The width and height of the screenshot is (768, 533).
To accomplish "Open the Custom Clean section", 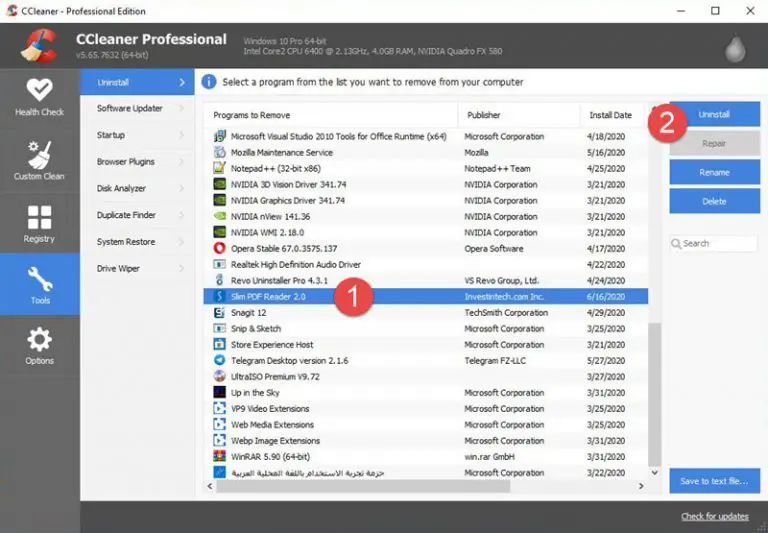I will point(39,161).
